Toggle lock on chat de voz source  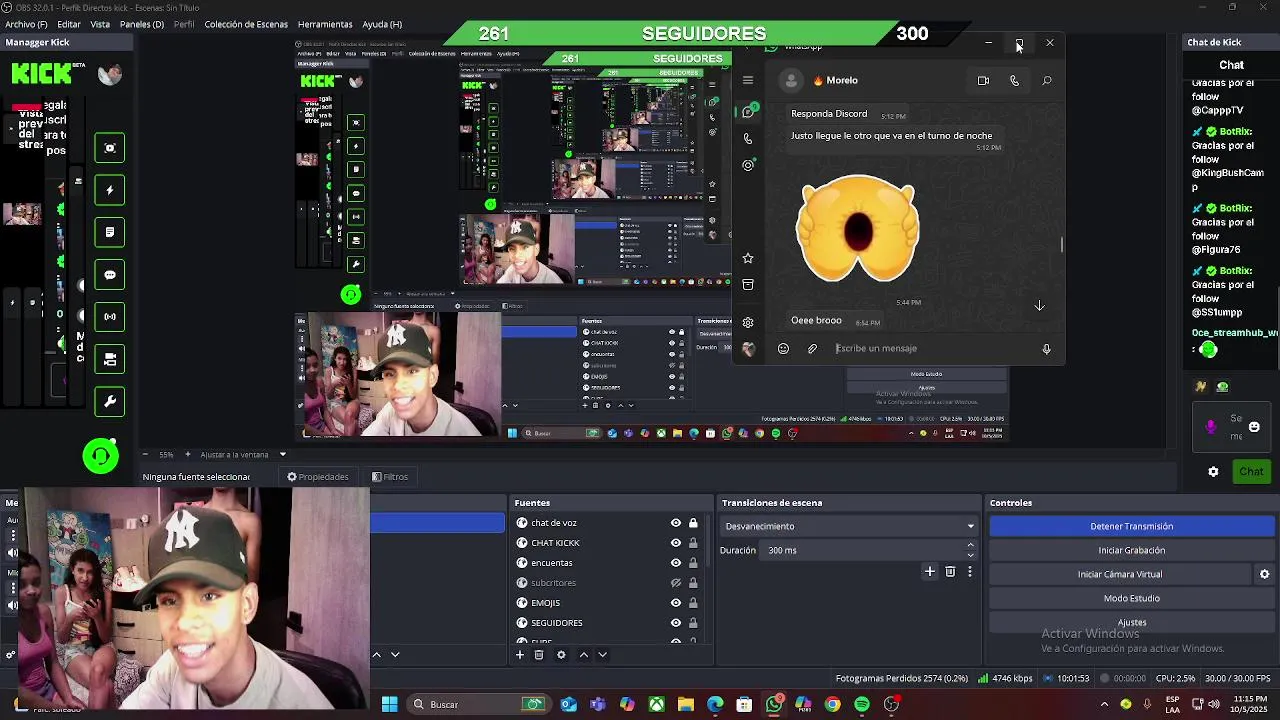click(693, 523)
